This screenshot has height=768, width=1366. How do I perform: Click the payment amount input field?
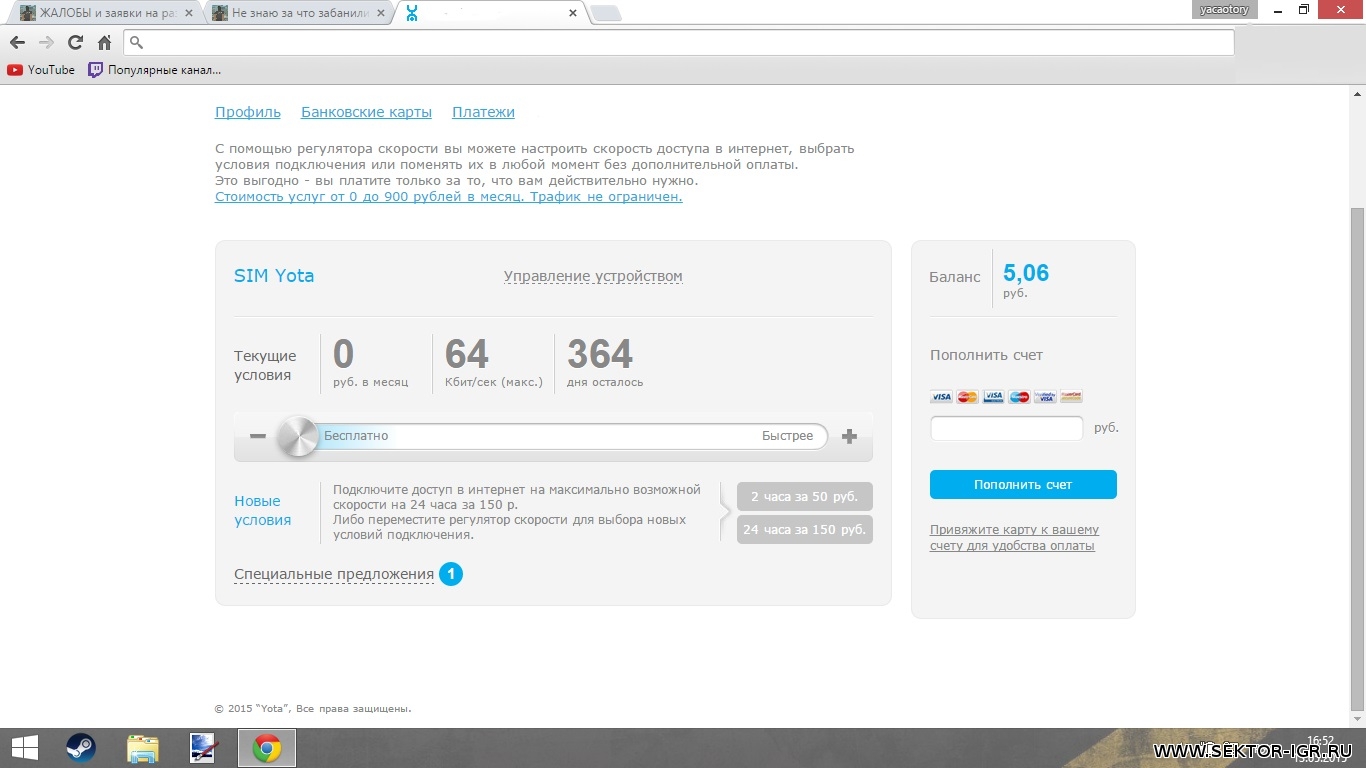click(x=1006, y=428)
